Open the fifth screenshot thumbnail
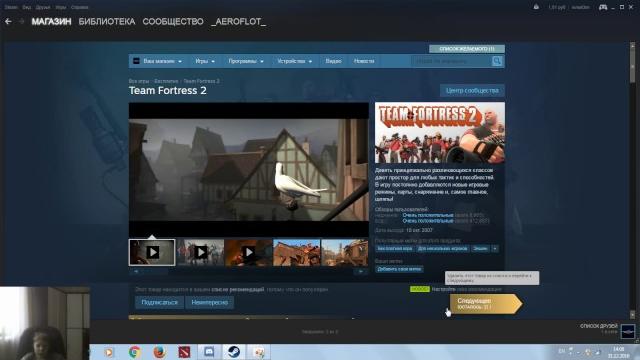The image size is (640, 360). (344, 252)
